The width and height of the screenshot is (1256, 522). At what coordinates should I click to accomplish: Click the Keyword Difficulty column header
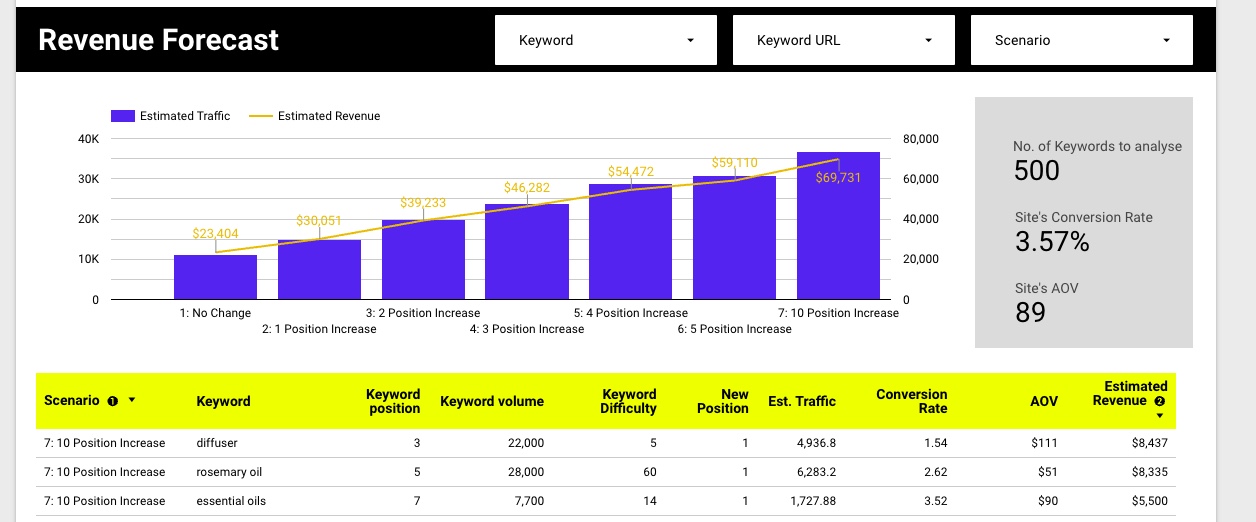coord(629,401)
